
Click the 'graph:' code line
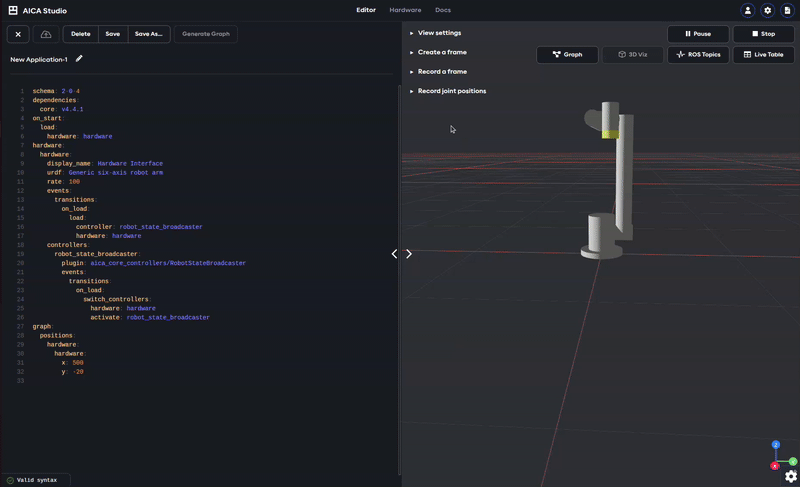tap(43, 326)
